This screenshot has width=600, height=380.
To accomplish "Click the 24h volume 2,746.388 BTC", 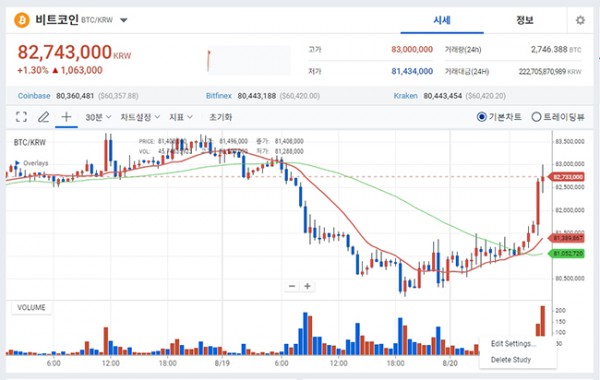I will tap(556, 49).
